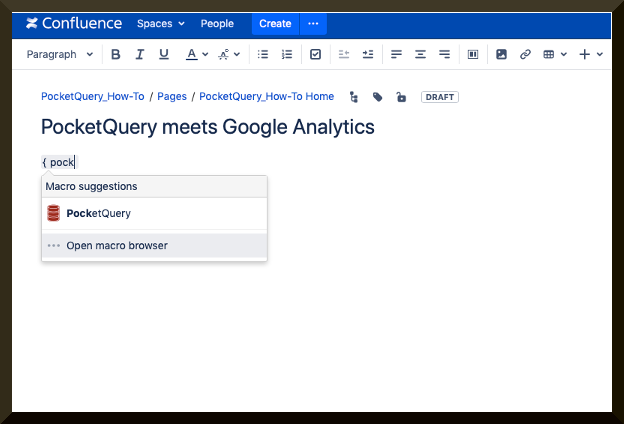Choose Open macro browser

tap(154, 245)
